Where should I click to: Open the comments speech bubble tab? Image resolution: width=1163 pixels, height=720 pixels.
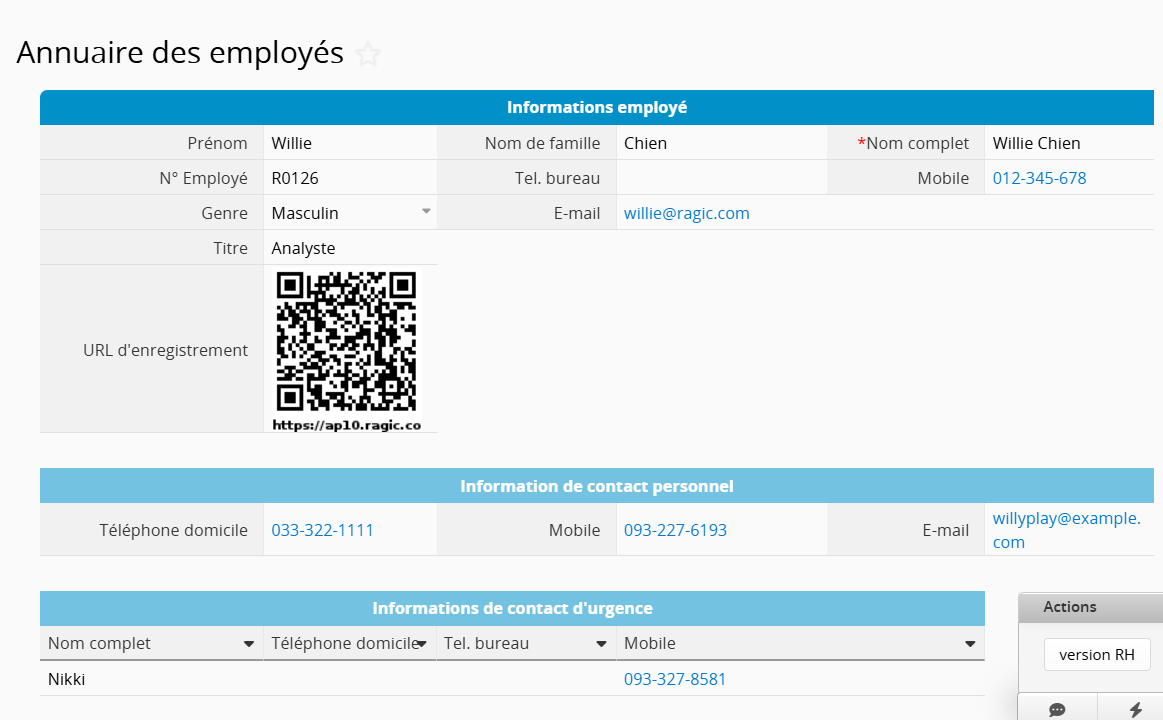(1057, 709)
